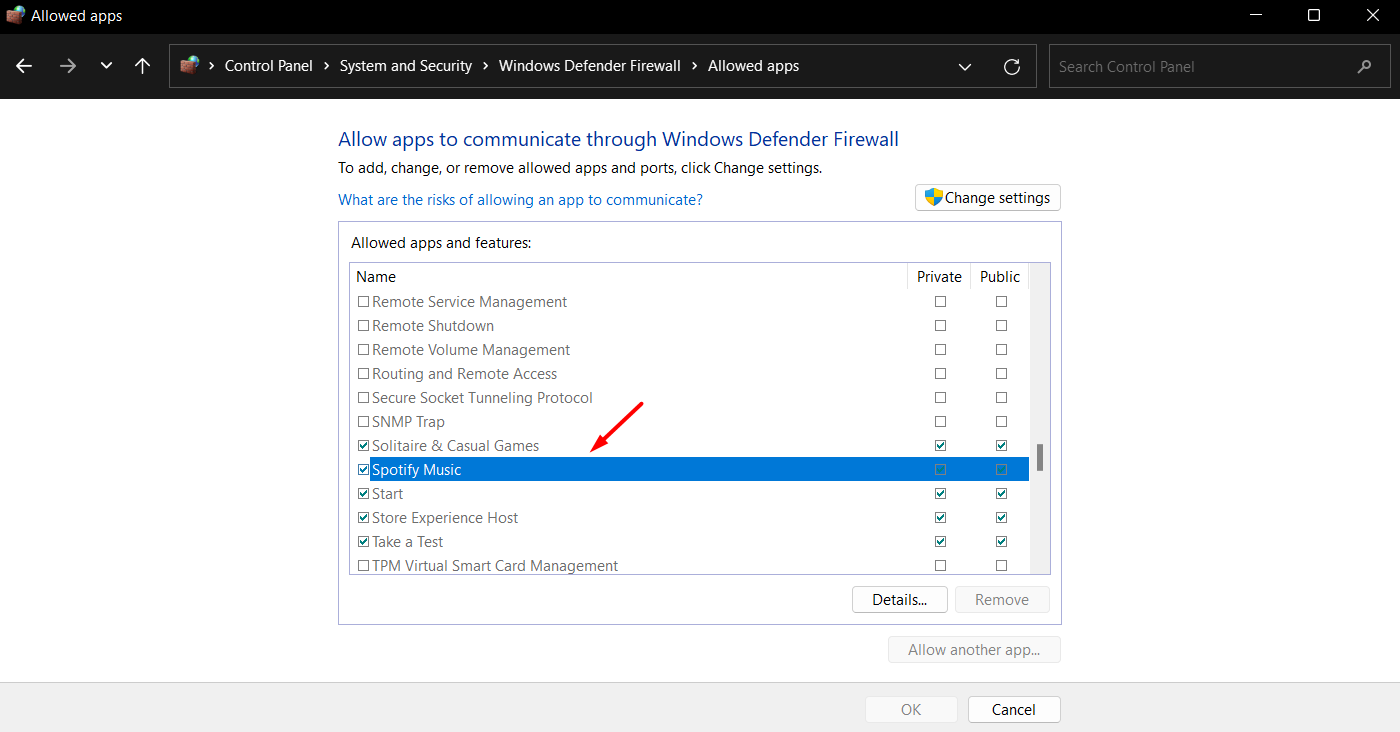
Task: Toggle Private checkbox for Solitaire & Casual Games
Action: pyautogui.click(x=940, y=446)
